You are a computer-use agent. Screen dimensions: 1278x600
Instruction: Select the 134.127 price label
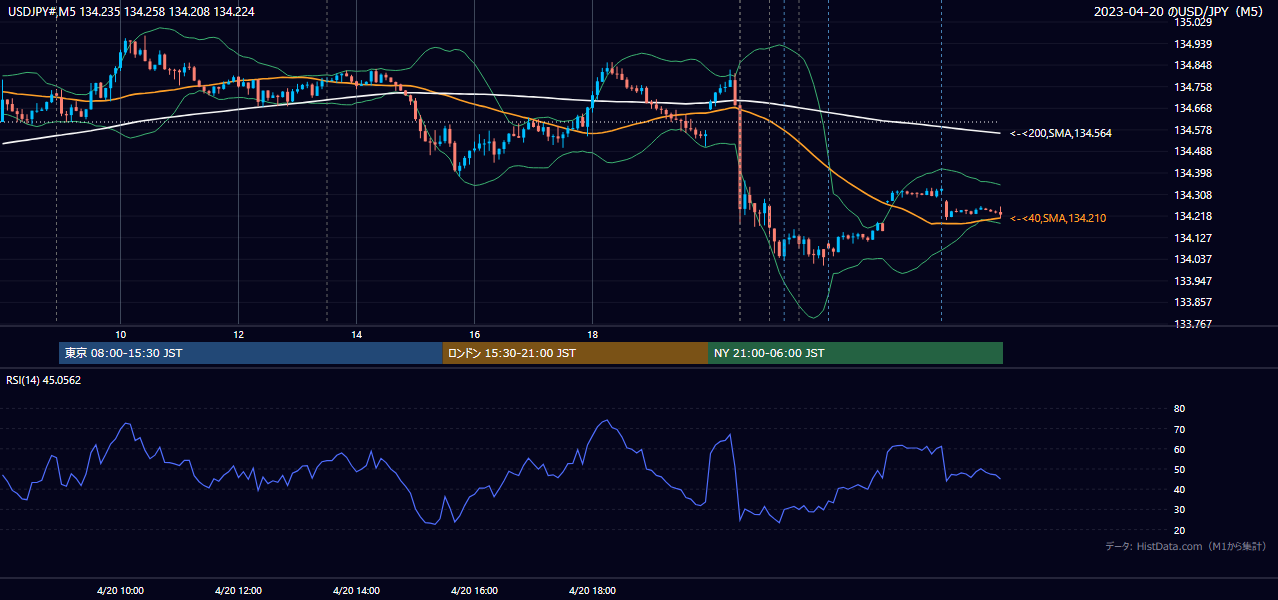1193,238
